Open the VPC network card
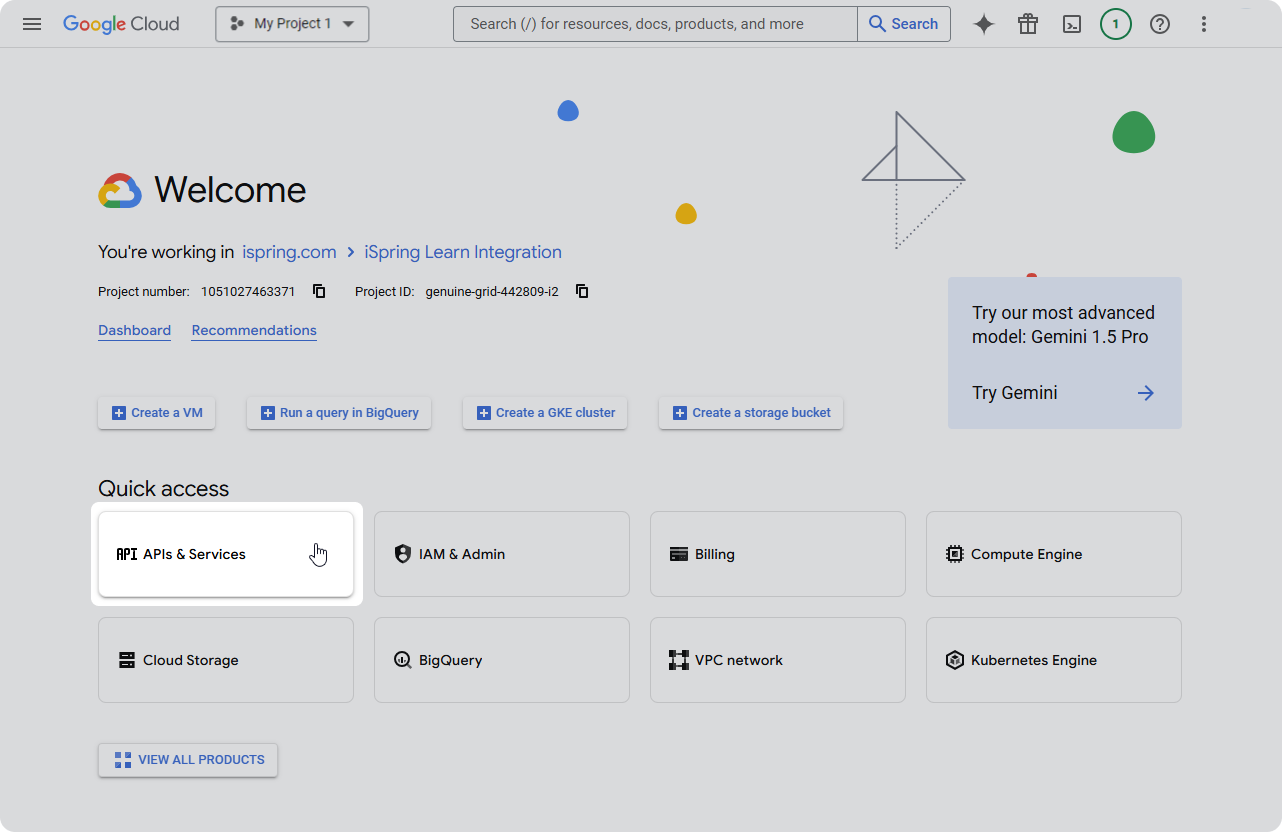 [778, 660]
